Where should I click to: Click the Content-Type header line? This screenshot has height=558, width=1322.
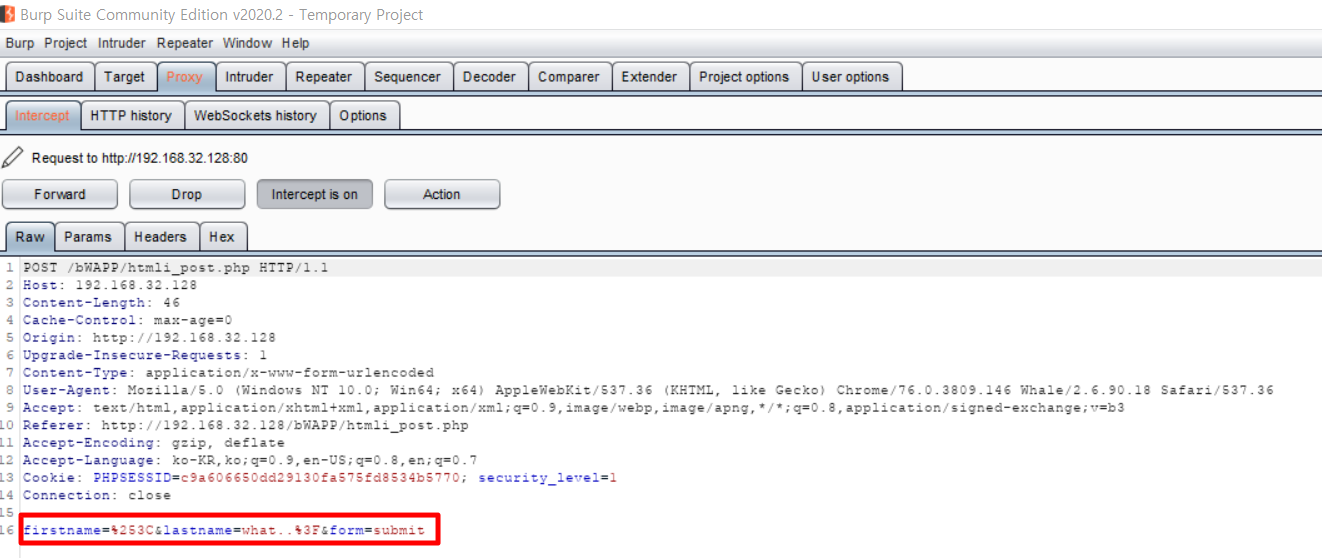click(228, 372)
